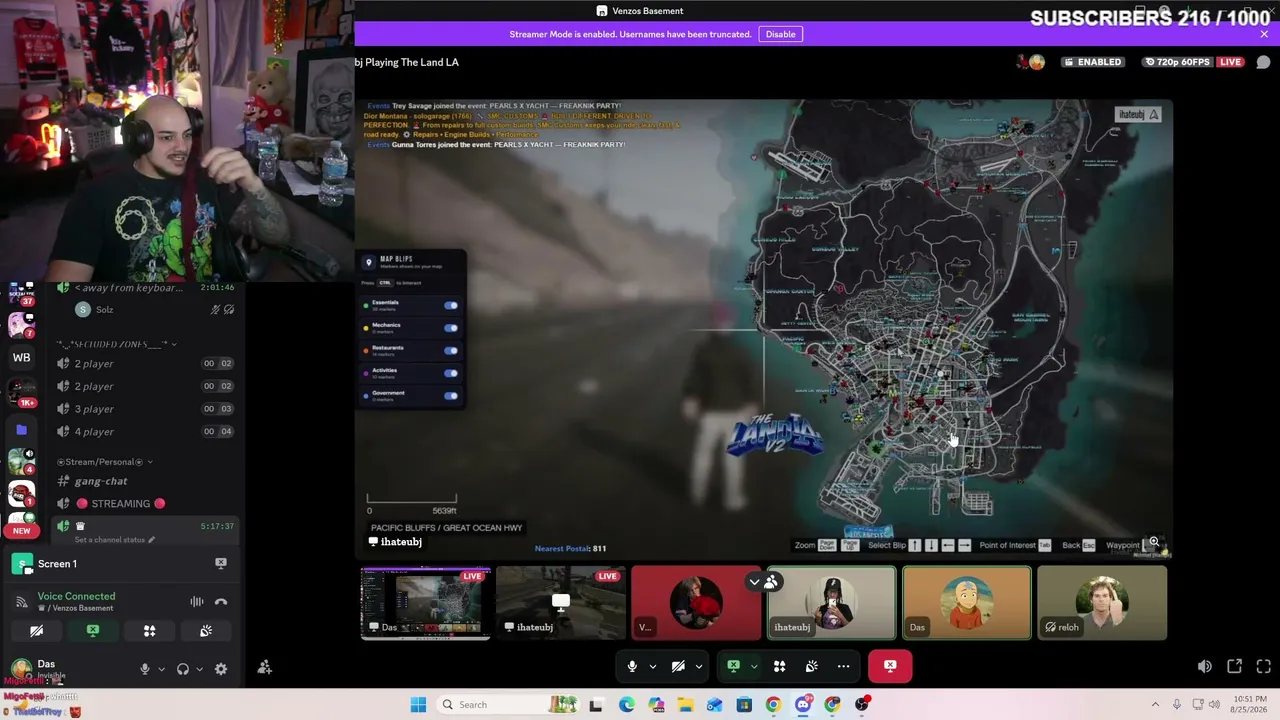Screen dimensions: 1280x720
Task: Zoom stream with magnifier icon
Action: click(x=1153, y=542)
